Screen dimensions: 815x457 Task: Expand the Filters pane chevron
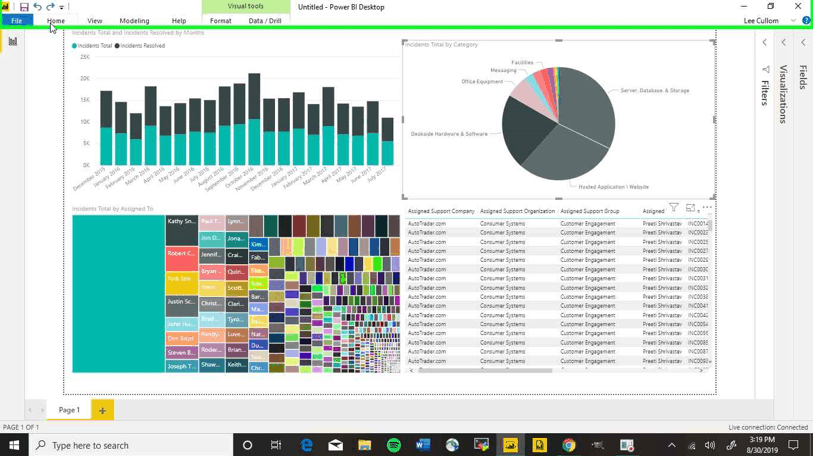coord(765,43)
